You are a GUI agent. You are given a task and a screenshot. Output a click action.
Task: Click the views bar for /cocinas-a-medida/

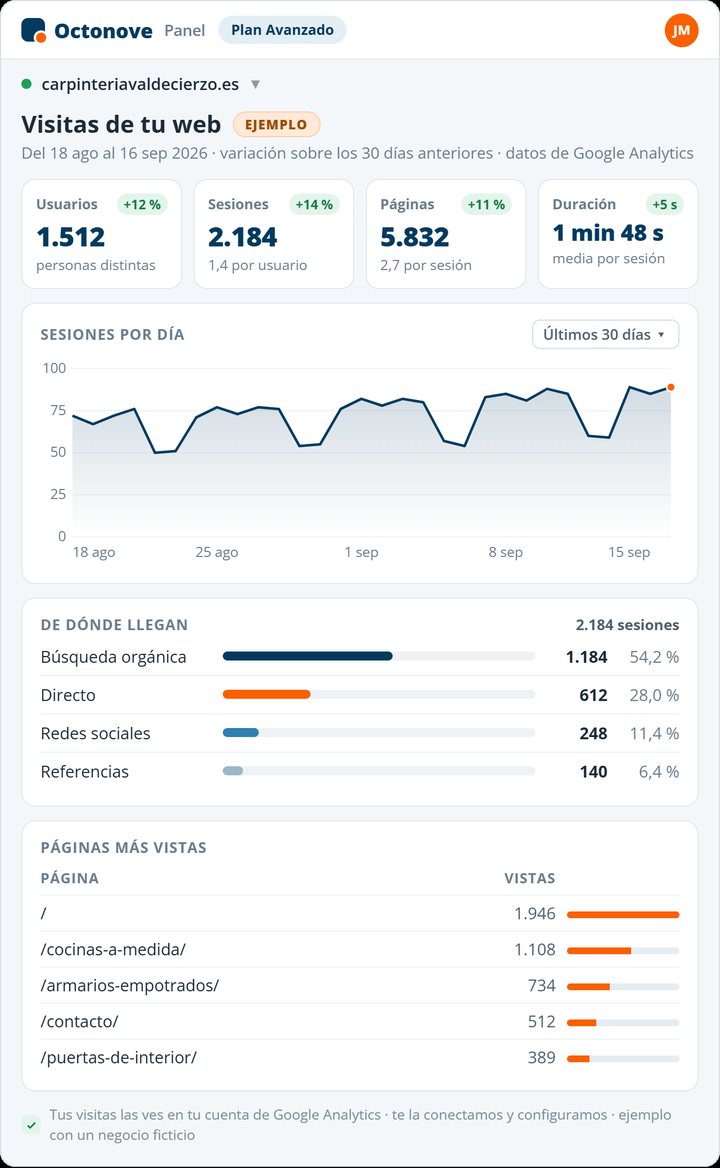(x=623, y=950)
